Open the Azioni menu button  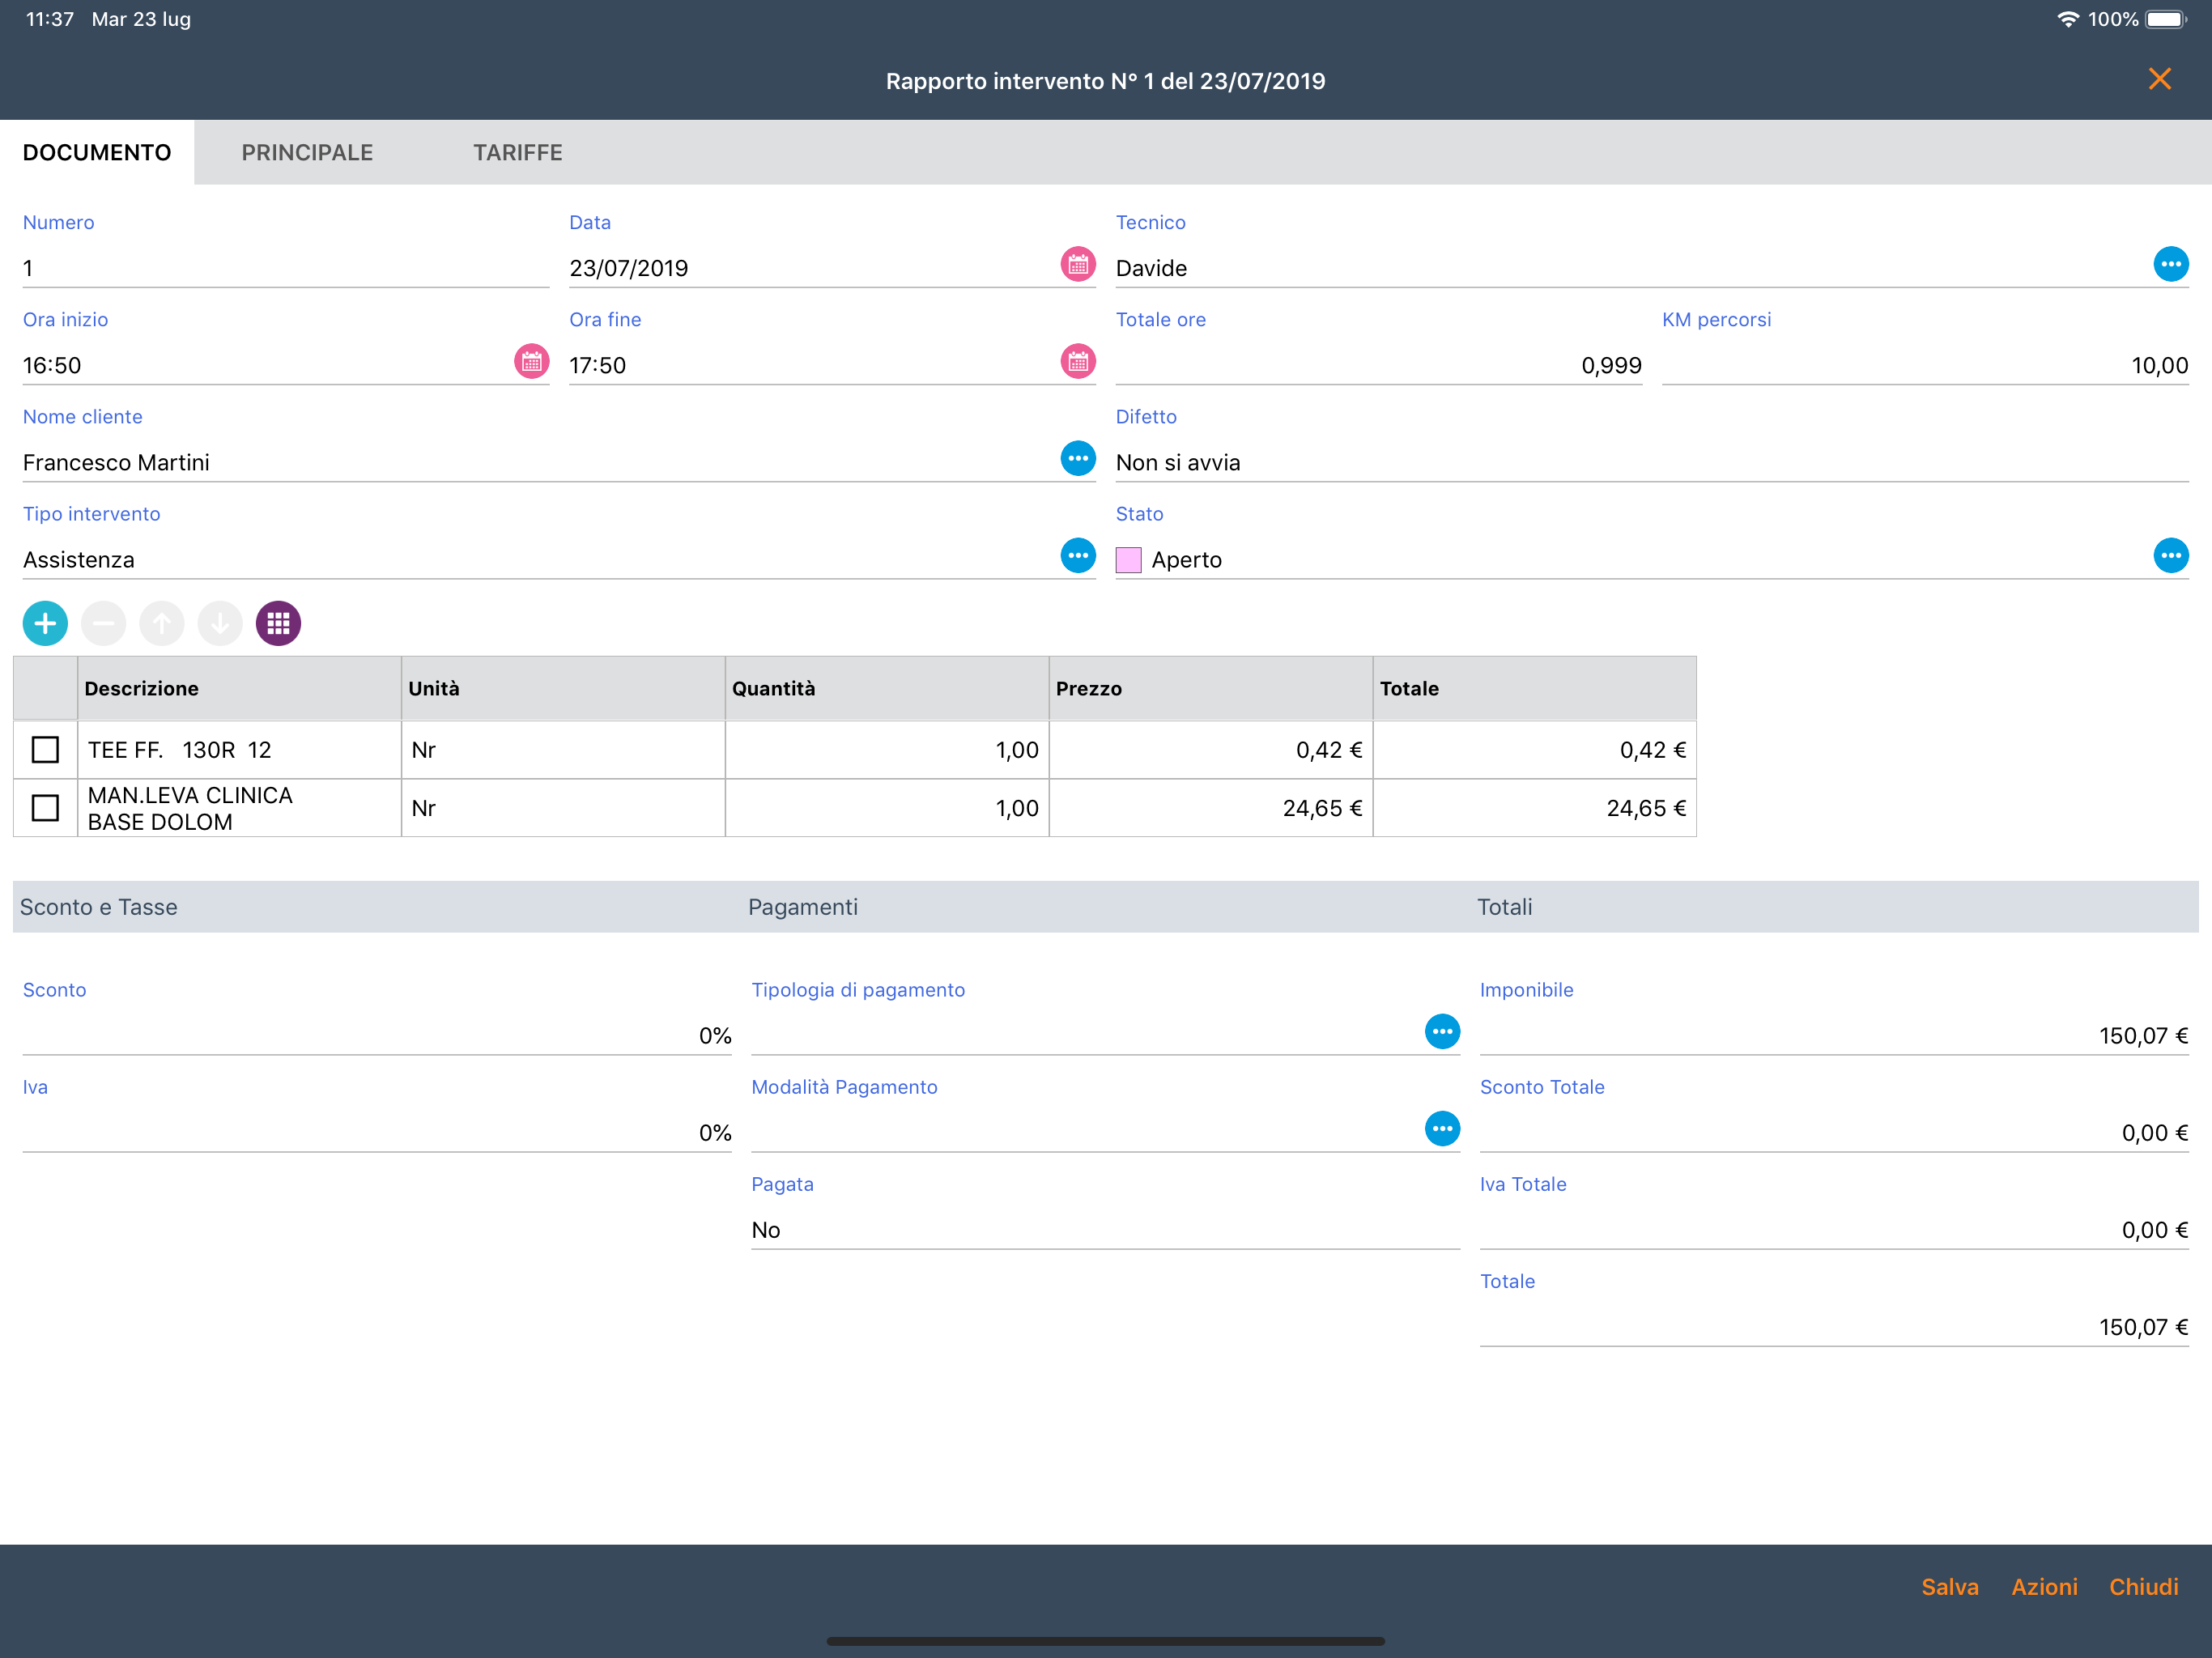click(2043, 1587)
